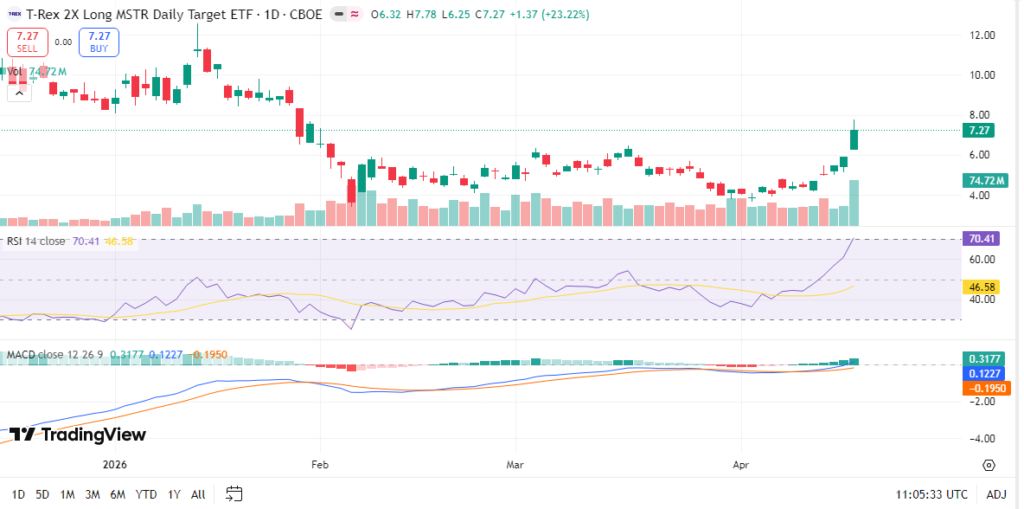Open the go-to-date calendar icon
This screenshot has width=1024, height=509.
234,494
